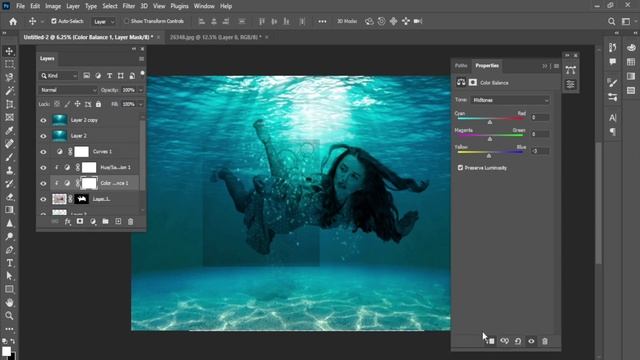Toggle Auto-Select checkbox
Screen dimensions: 640x360
[x=54, y=21]
